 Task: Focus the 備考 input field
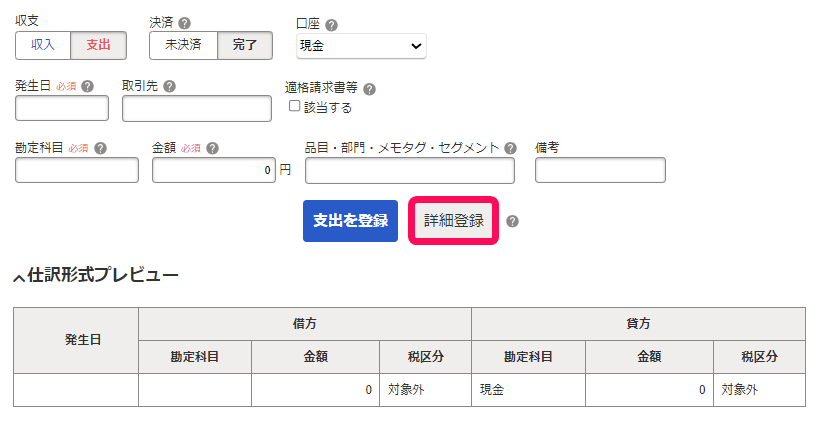(600, 170)
